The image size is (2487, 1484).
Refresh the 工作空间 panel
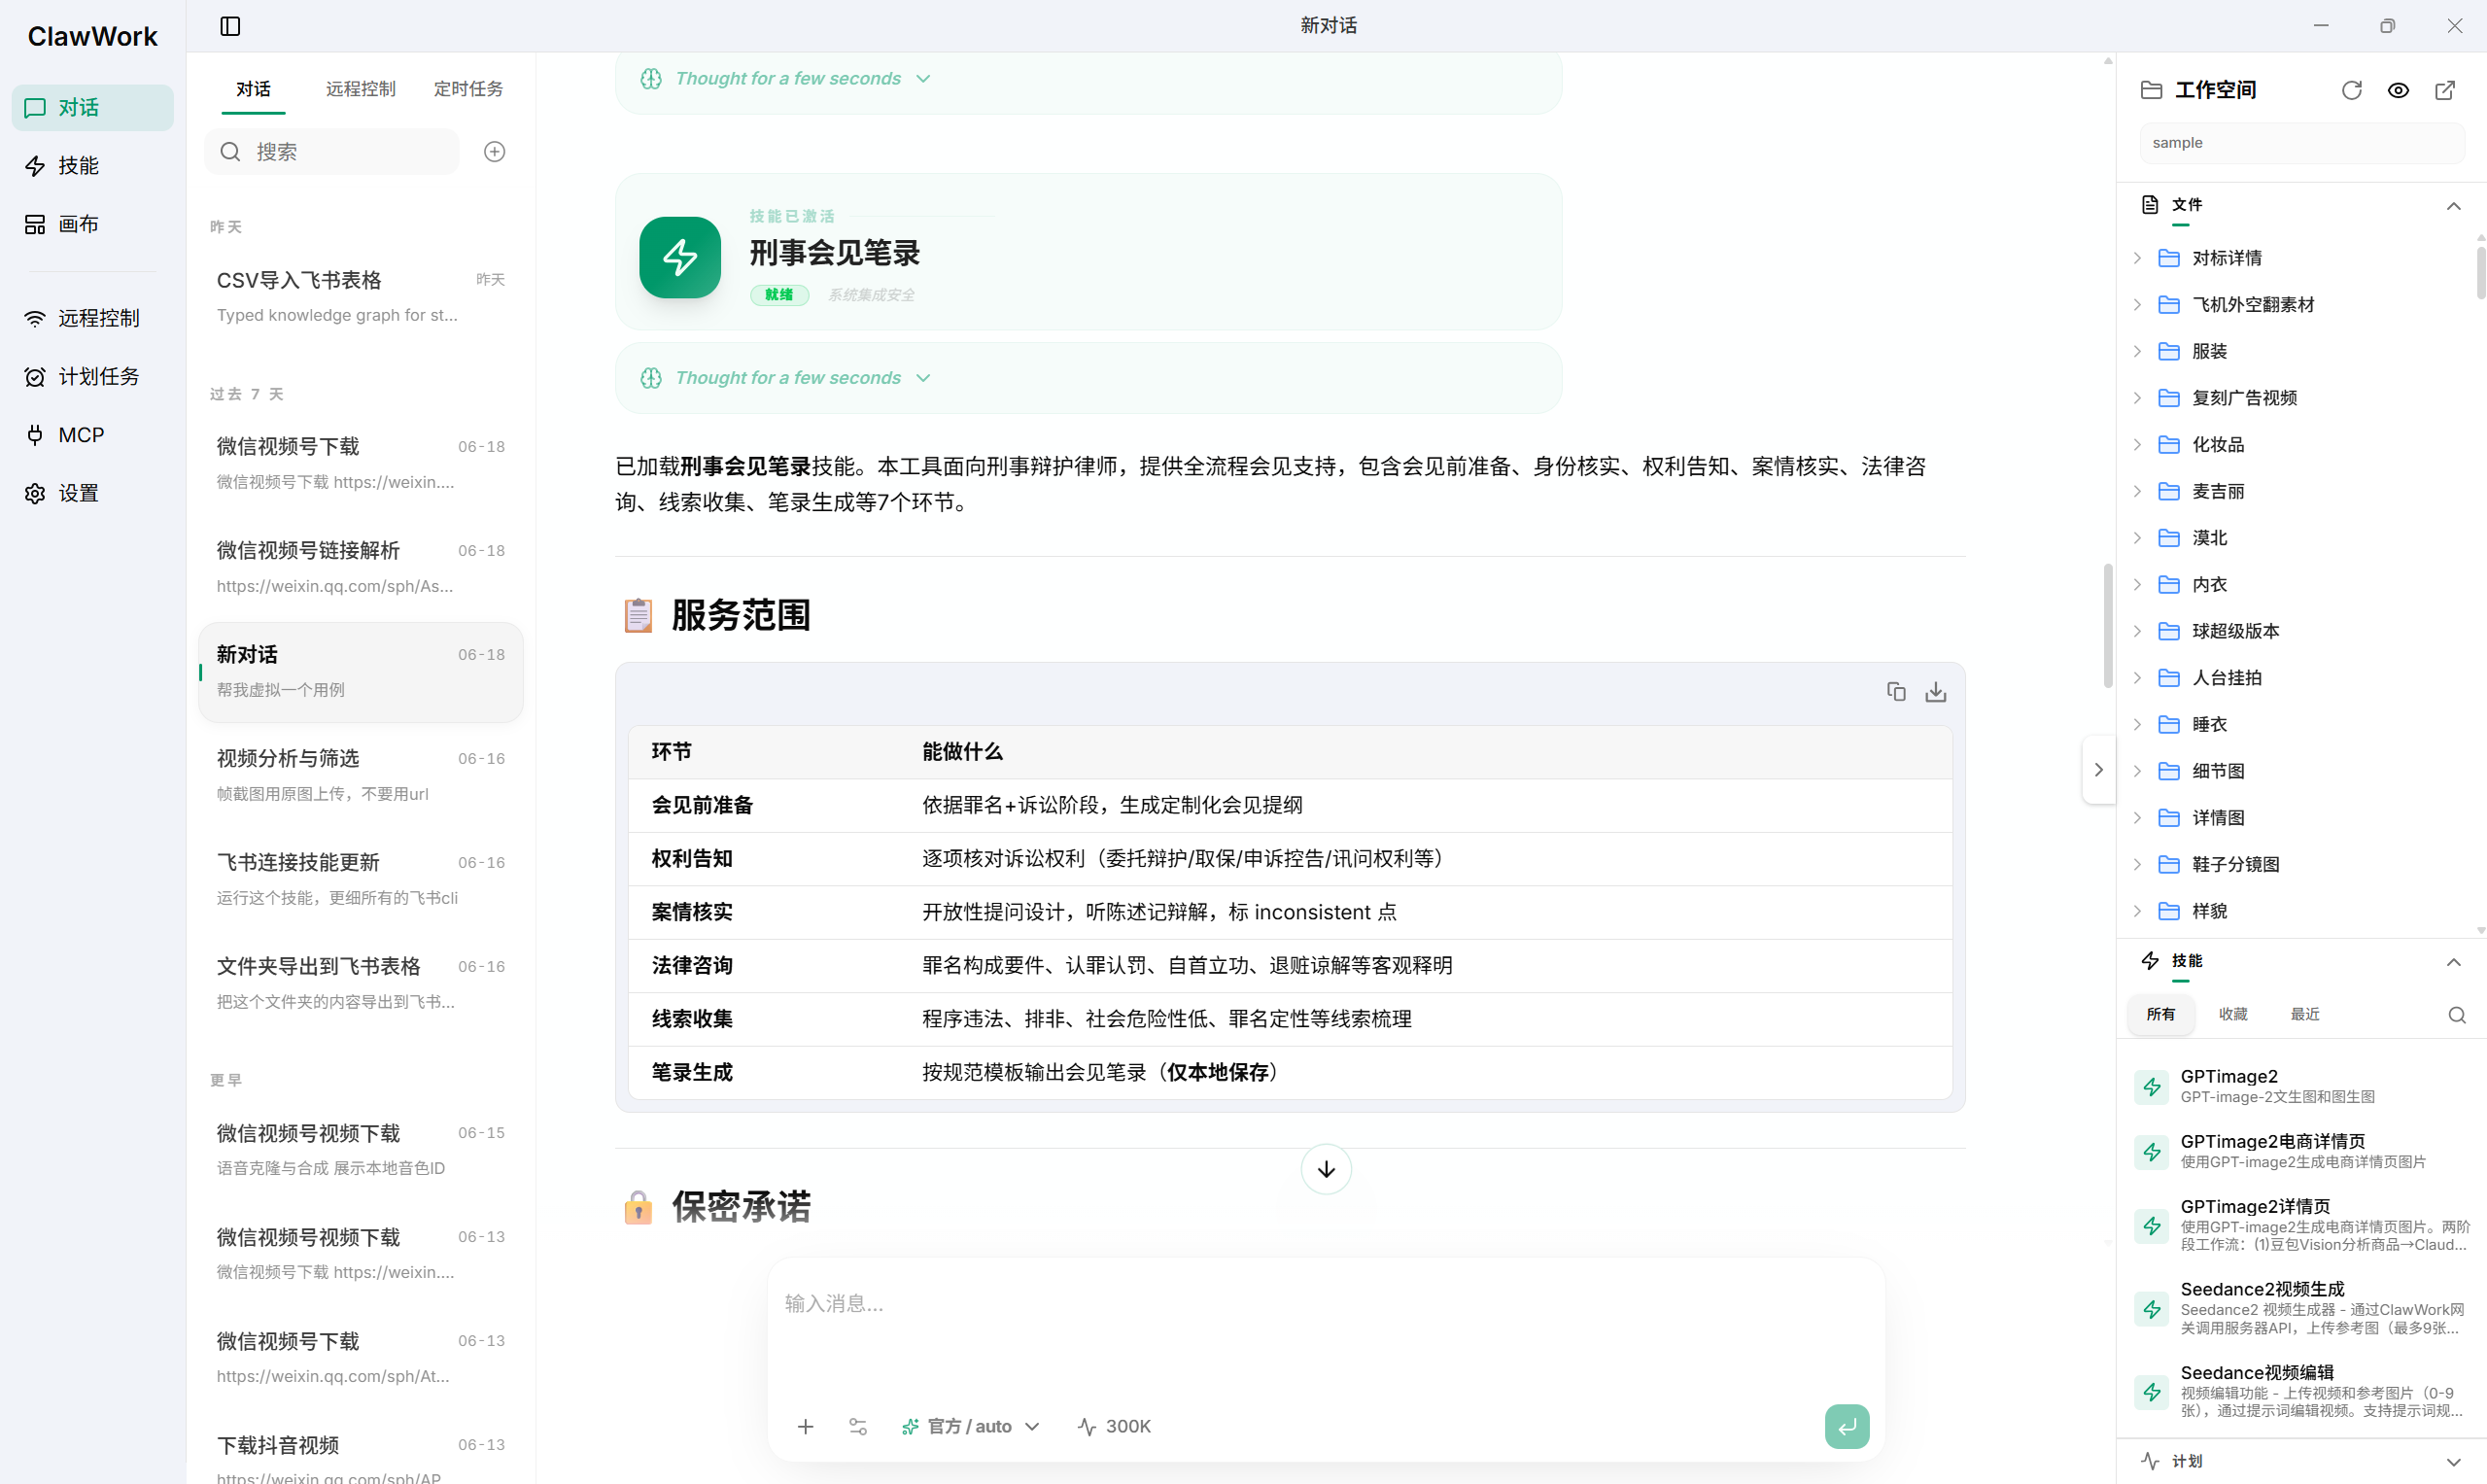pos(2351,90)
